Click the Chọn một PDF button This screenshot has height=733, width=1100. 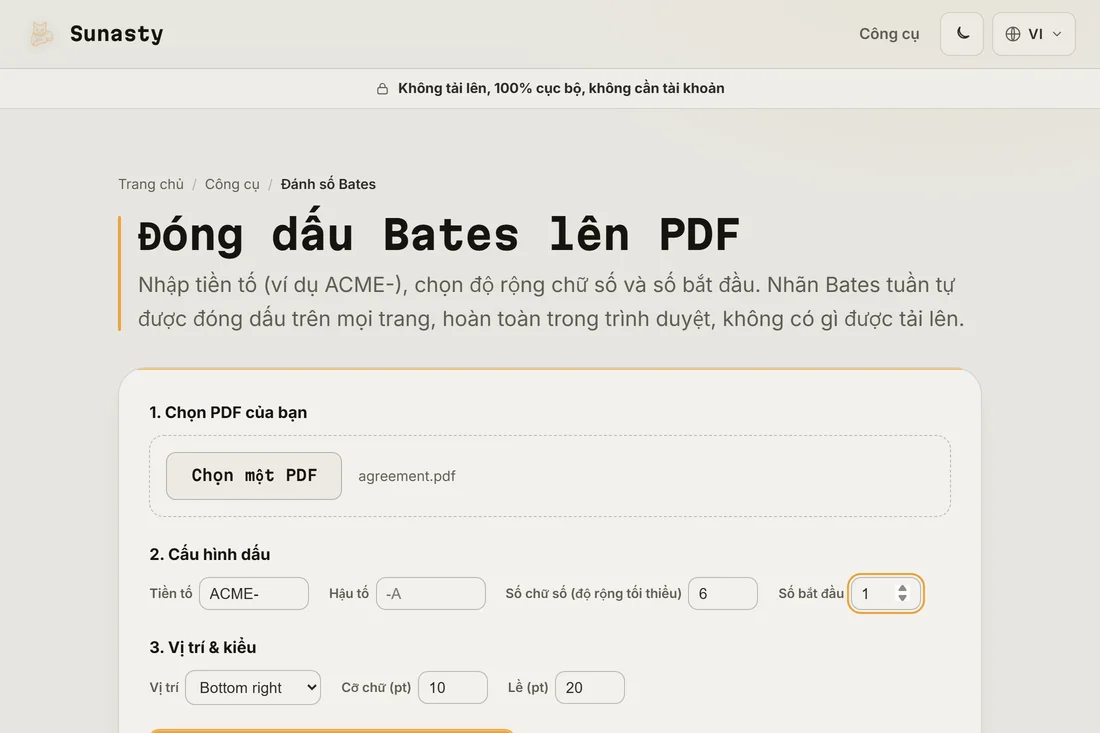pyautogui.click(x=254, y=476)
